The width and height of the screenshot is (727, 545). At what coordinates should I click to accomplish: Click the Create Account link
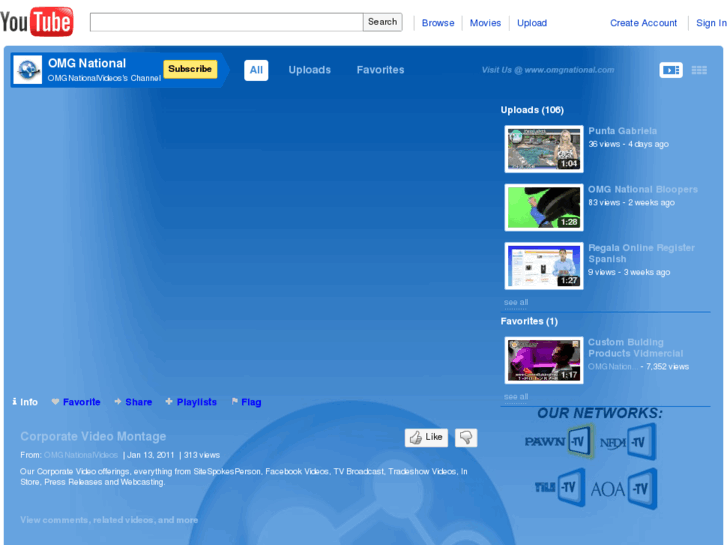pyautogui.click(x=643, y=23)
